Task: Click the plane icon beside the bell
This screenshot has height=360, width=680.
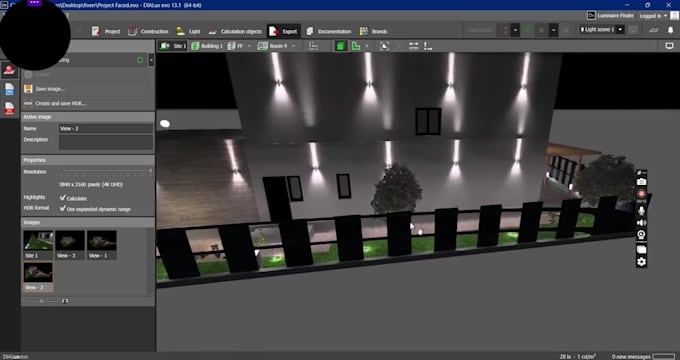Action: pos(654,30)
